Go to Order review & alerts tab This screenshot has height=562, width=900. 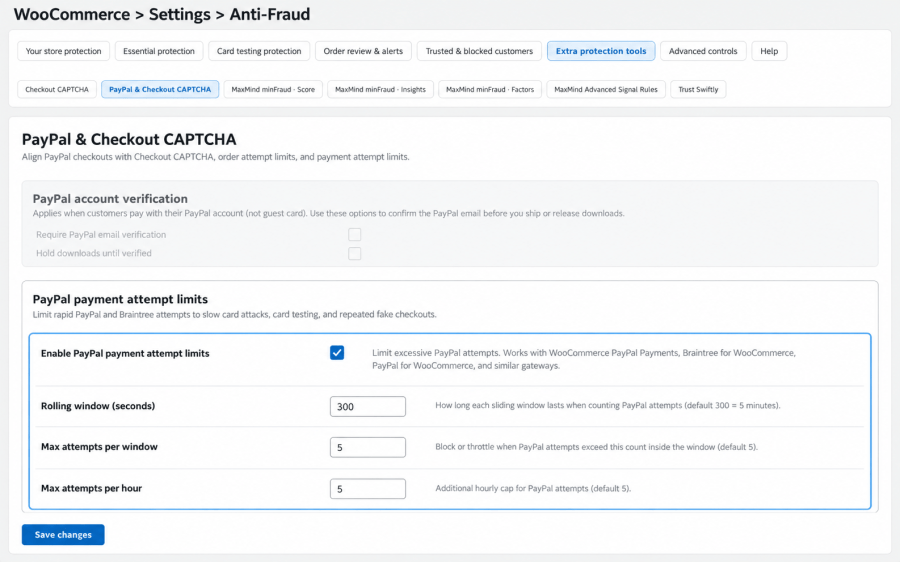click(363, 51)
